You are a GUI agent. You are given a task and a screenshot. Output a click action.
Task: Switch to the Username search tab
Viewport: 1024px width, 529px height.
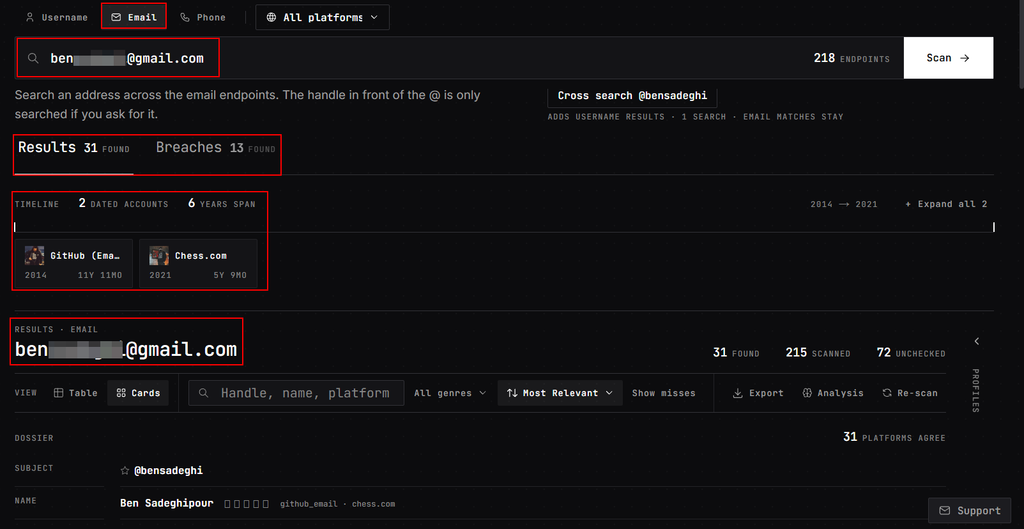tap(56, 18)
